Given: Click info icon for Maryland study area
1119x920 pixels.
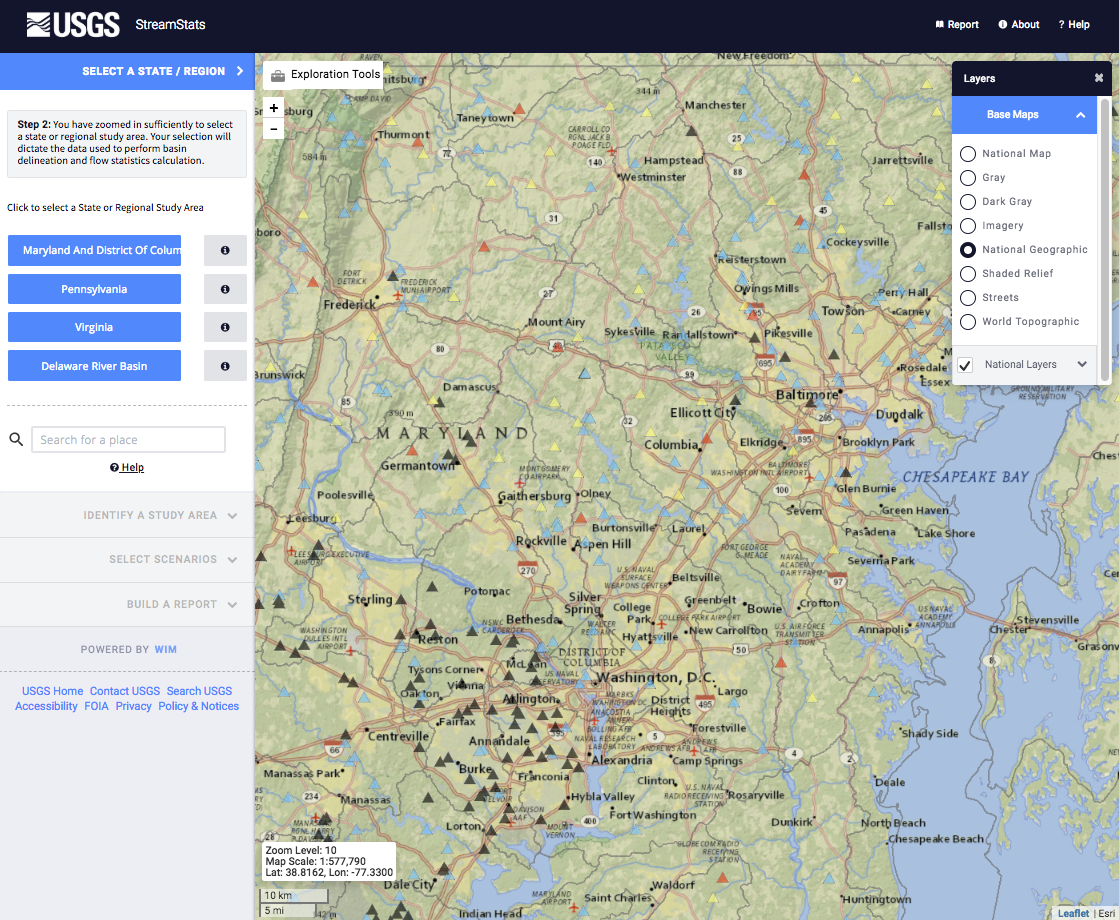Looking at the screenshot, I should tap(225, 251).
